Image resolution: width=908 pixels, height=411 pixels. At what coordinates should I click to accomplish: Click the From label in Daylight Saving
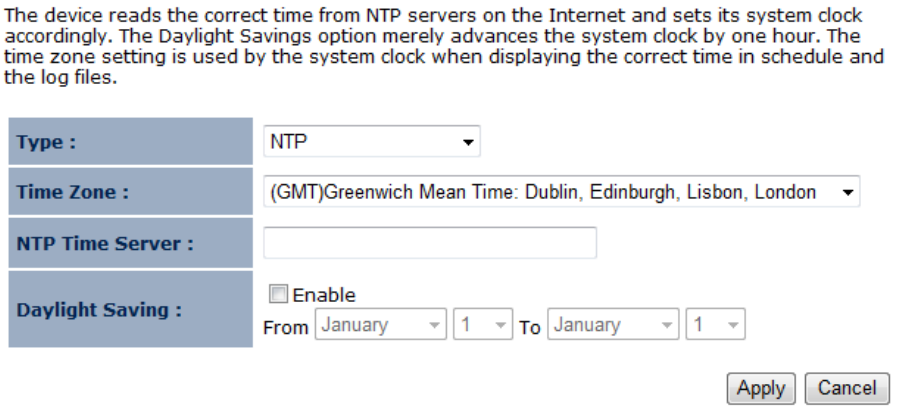(x=286, y=327)
